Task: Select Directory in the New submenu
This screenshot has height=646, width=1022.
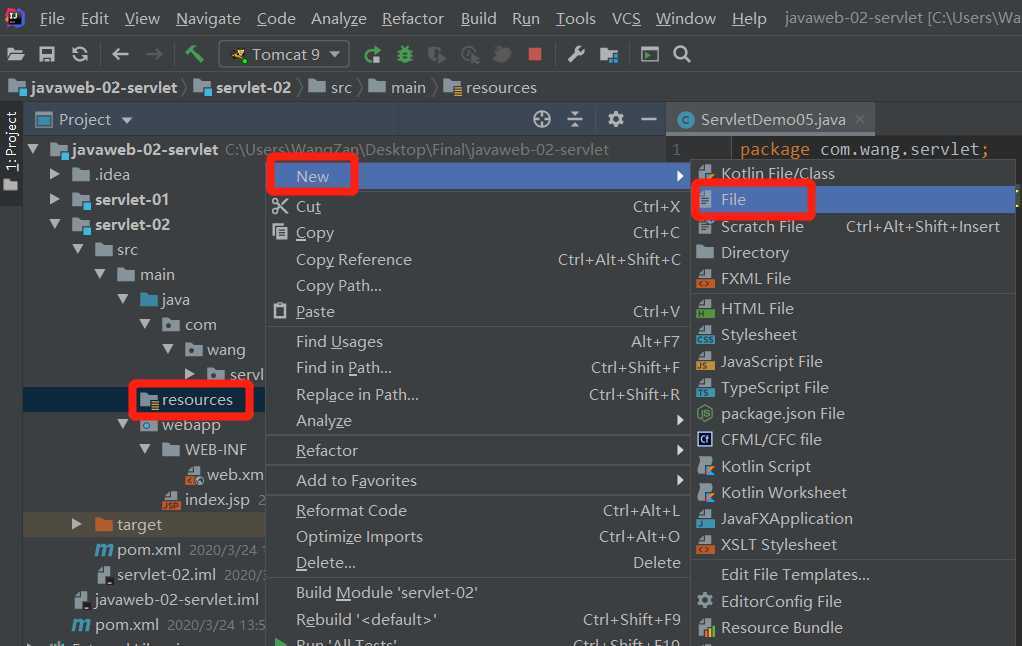Action: [854, 252]
